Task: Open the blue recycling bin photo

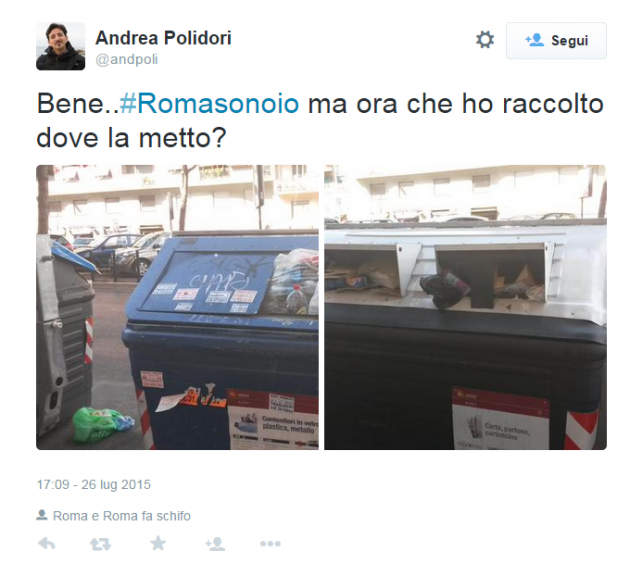Action: 177,307
